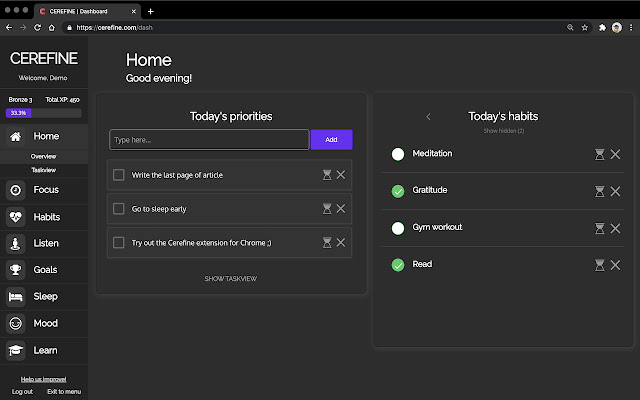Screen dimensions: 640x400
Task: Click the 33.3% XP progress bar
Action: 43,113
